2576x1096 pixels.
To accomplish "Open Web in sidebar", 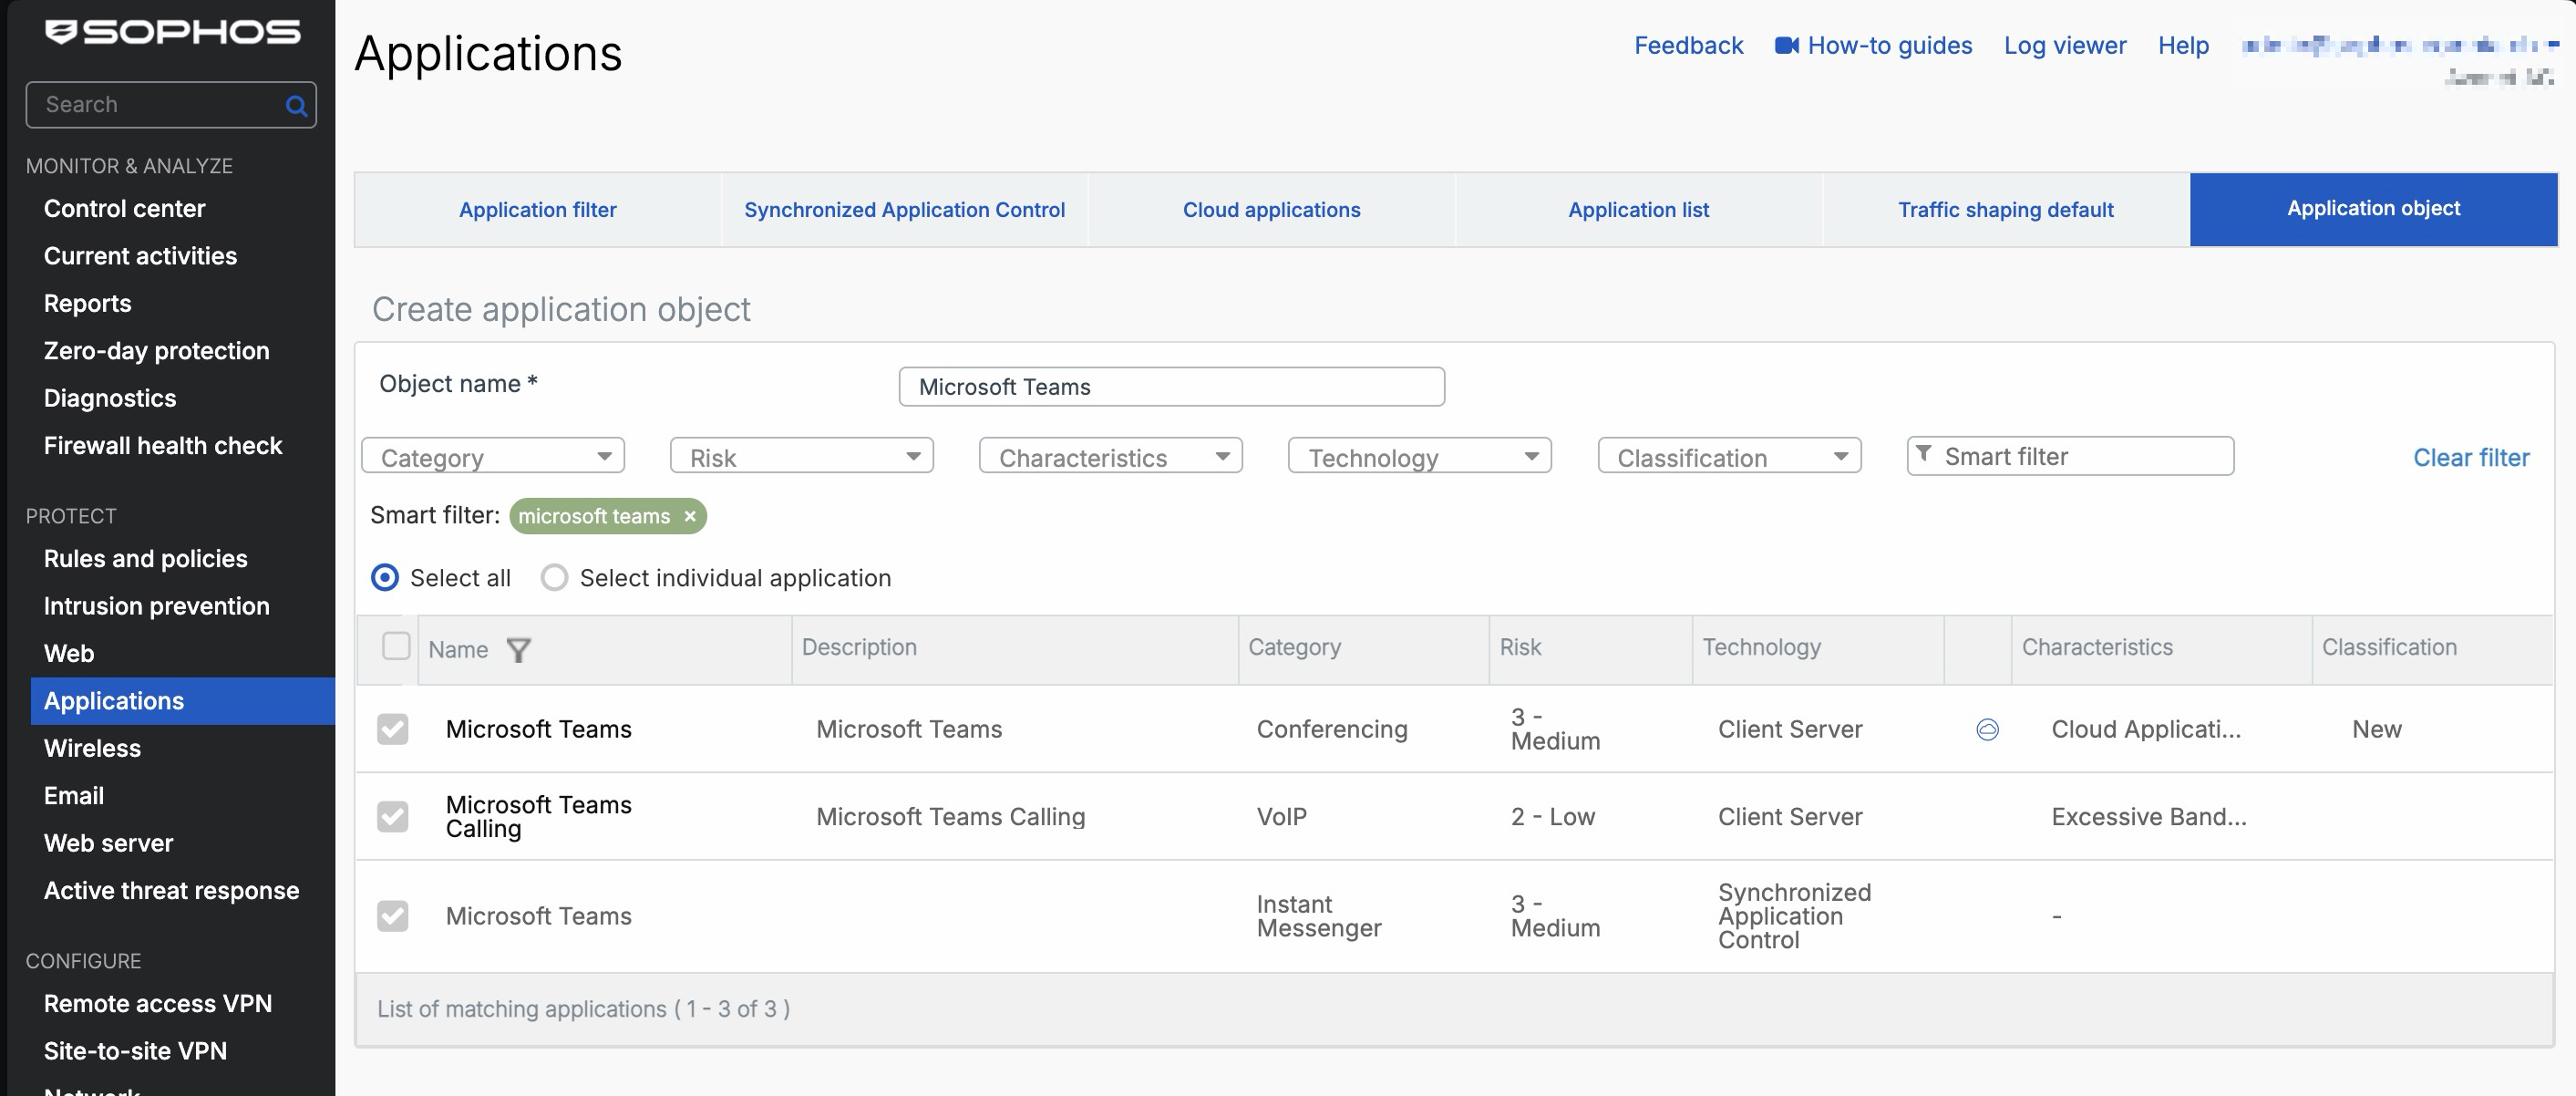I will pos(69,654).
